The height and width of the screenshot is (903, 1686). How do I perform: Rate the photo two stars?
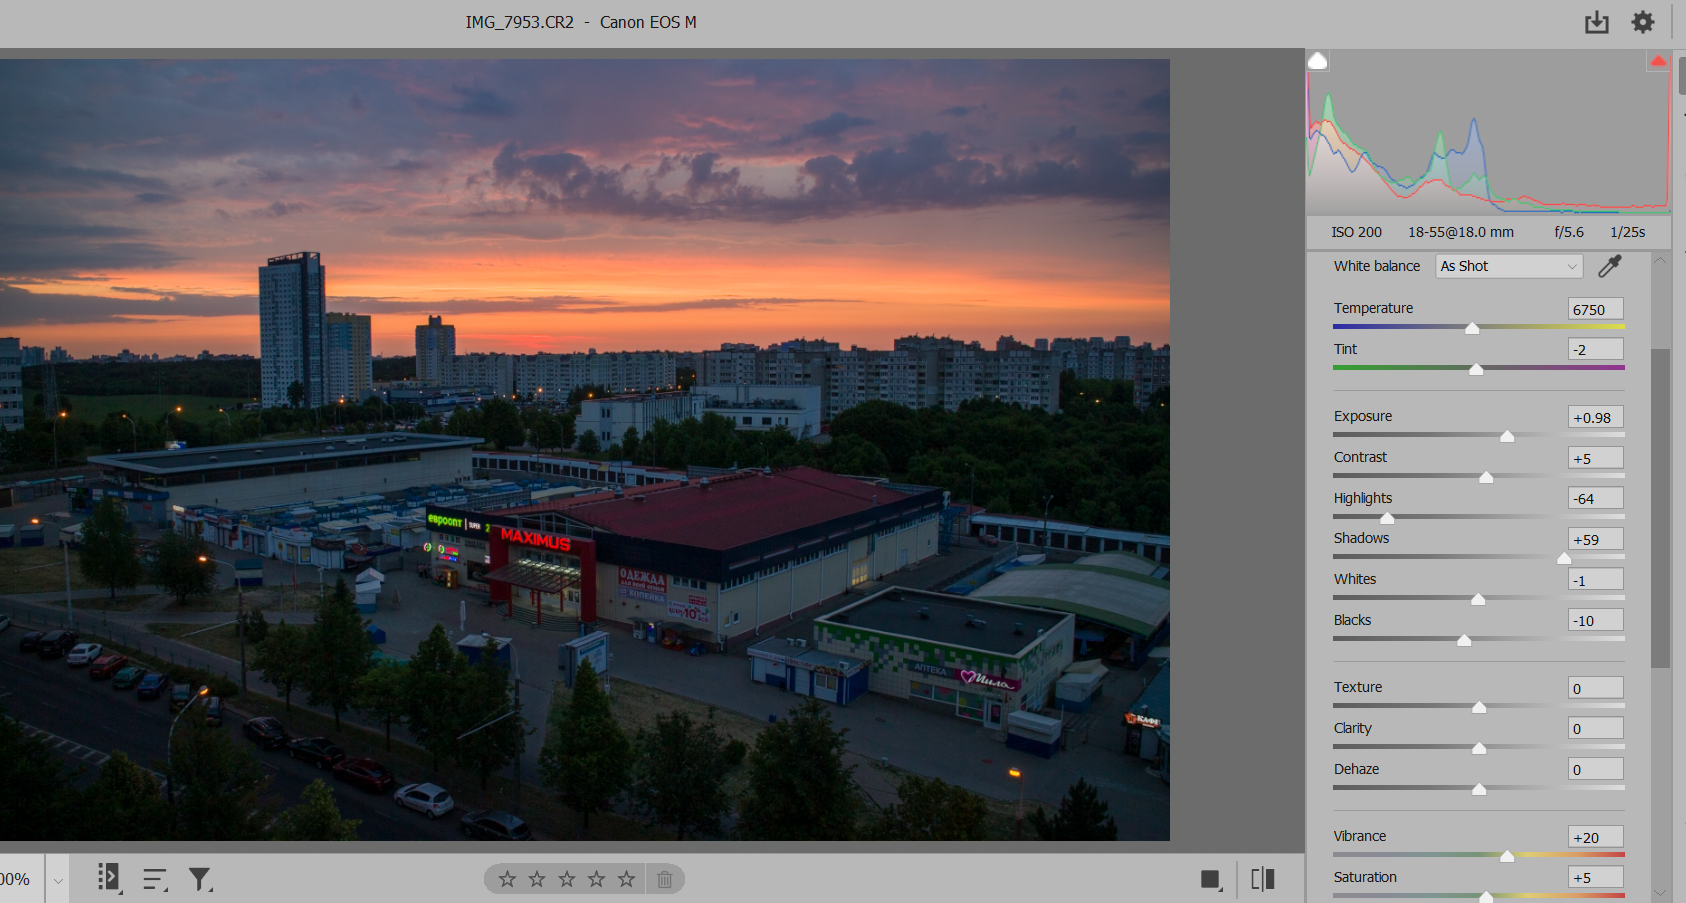coord(537,879)
